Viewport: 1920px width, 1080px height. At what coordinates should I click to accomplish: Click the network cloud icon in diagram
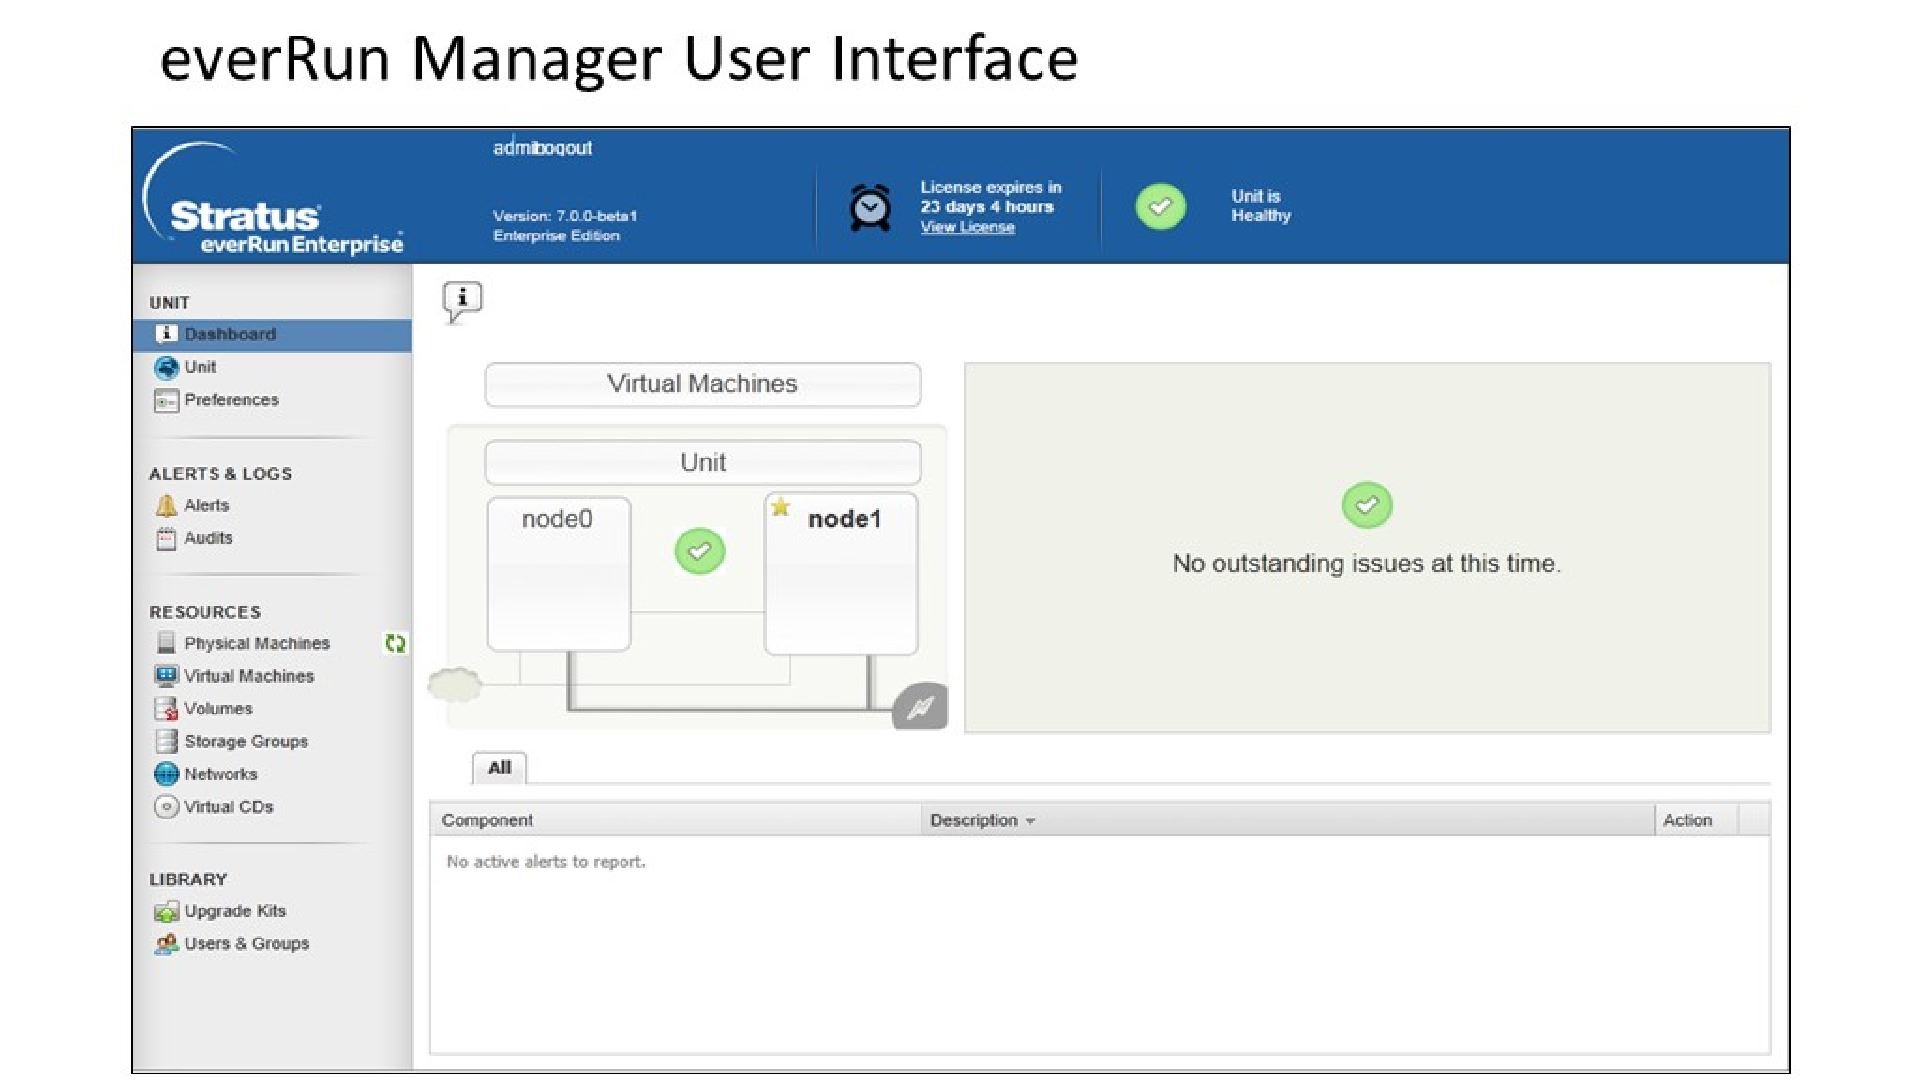point(455,685)
